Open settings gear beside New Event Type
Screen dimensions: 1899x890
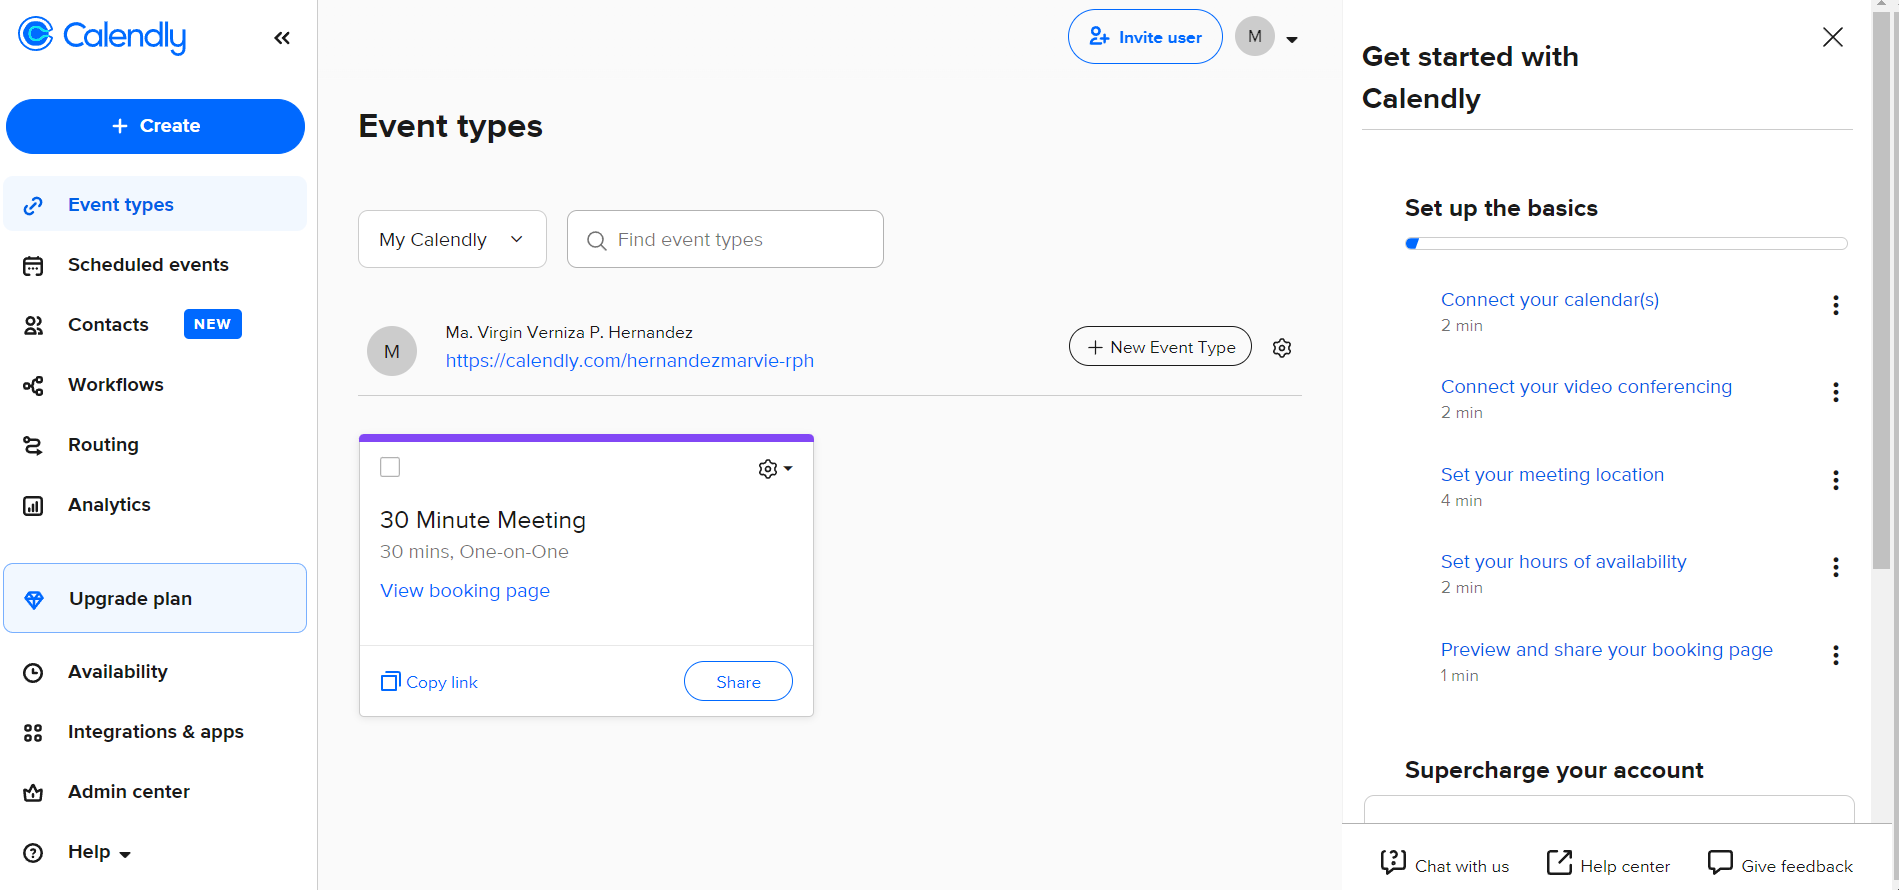pos(1282,348)
